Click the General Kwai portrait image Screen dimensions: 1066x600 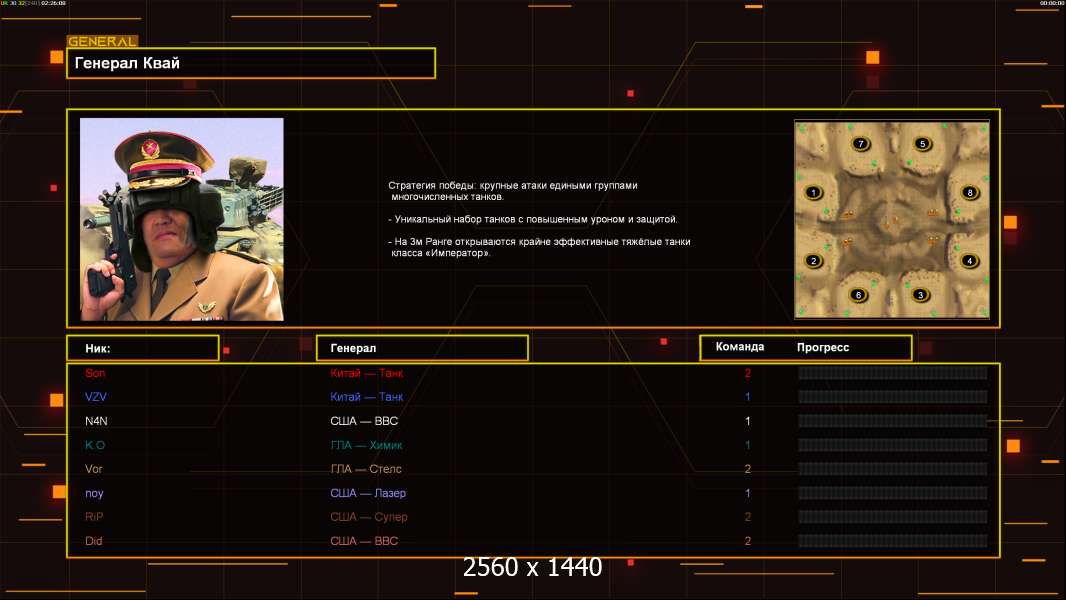point(181,219)
